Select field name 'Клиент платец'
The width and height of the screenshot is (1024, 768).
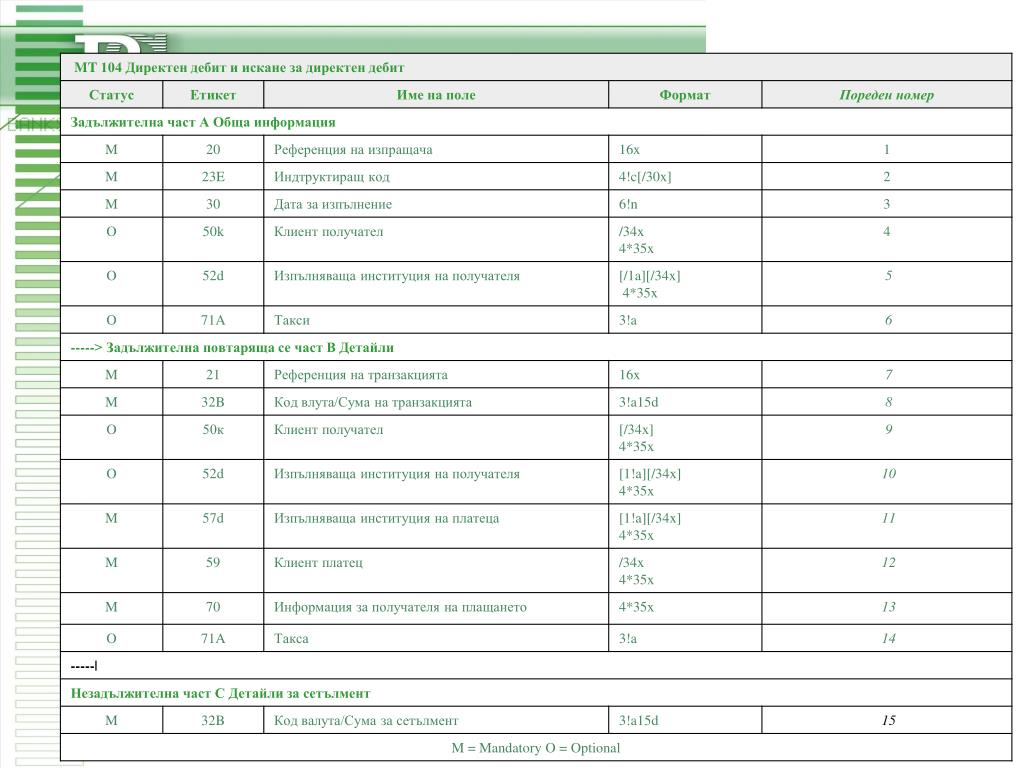pos(318,563)
